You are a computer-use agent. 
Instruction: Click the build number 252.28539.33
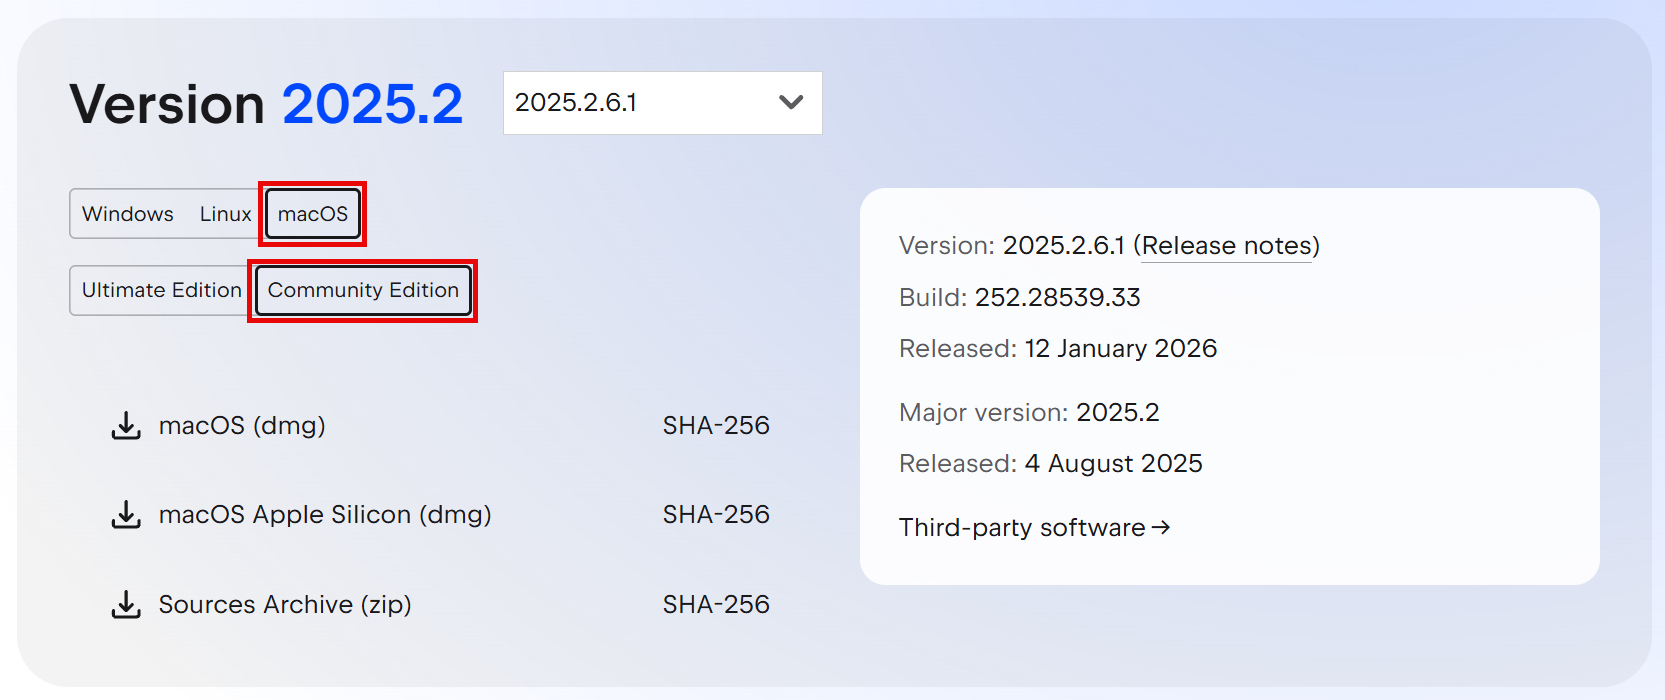coord(1057,298)
